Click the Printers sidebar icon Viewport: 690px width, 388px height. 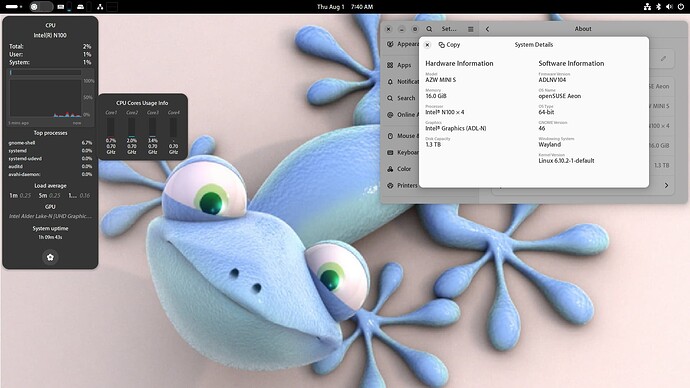point(390,185)
